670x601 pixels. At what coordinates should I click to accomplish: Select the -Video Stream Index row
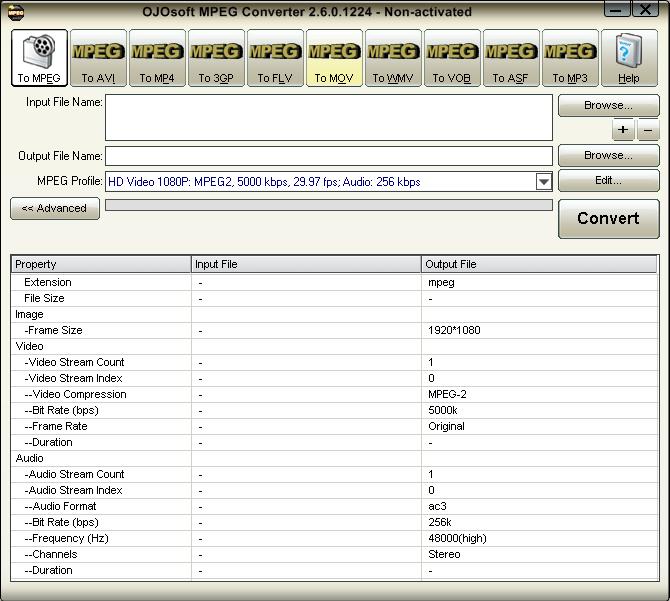335,378
